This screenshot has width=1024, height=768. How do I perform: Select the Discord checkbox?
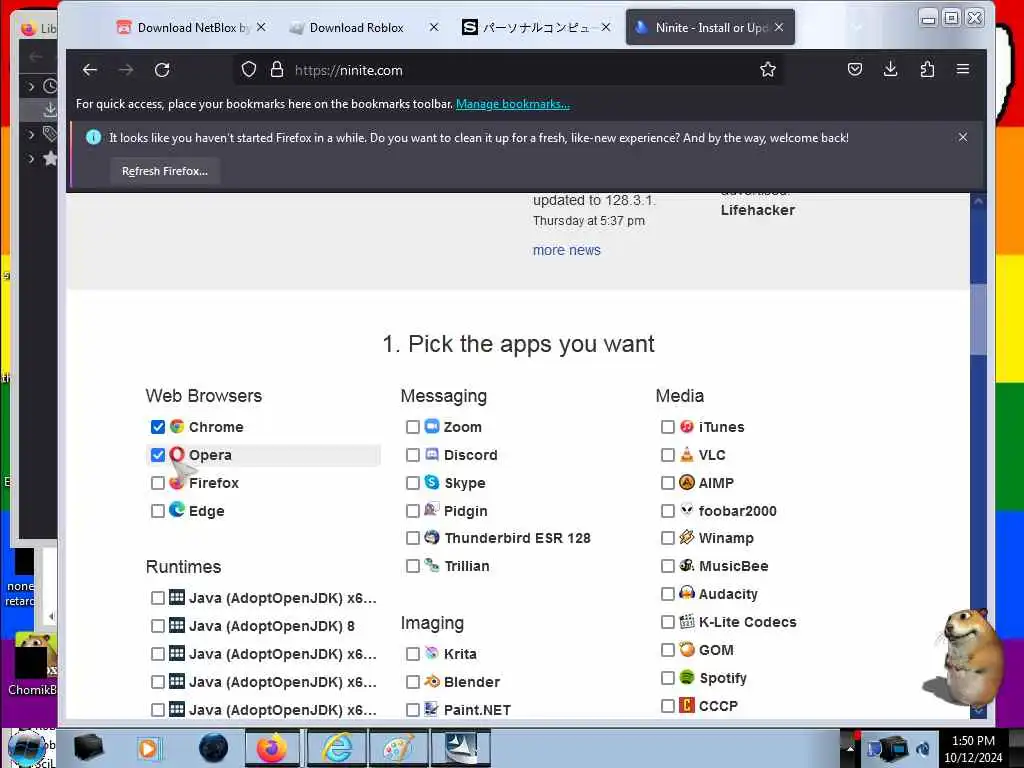point(413,455)
